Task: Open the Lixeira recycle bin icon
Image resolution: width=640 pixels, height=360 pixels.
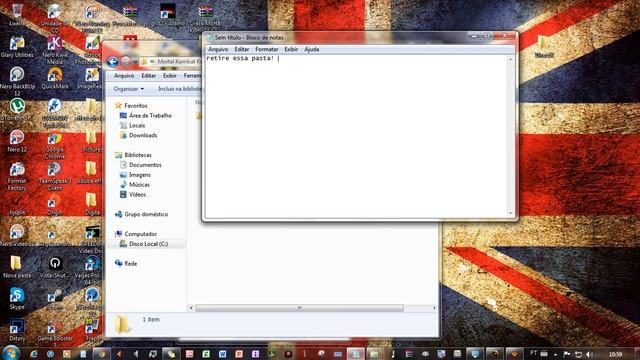Action: click(17, 15)
